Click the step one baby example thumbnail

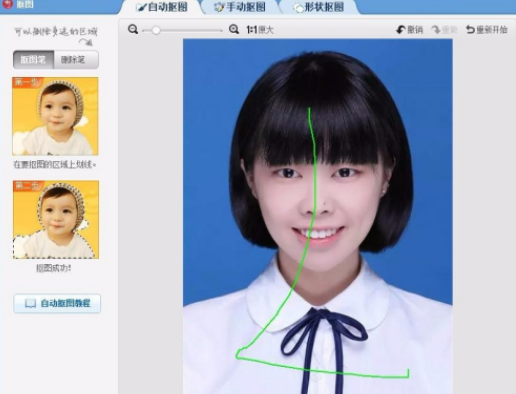coord(55,116)
